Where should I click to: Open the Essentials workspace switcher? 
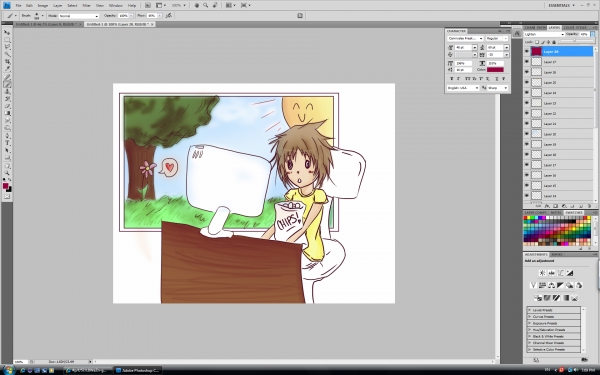pos(561,5)
